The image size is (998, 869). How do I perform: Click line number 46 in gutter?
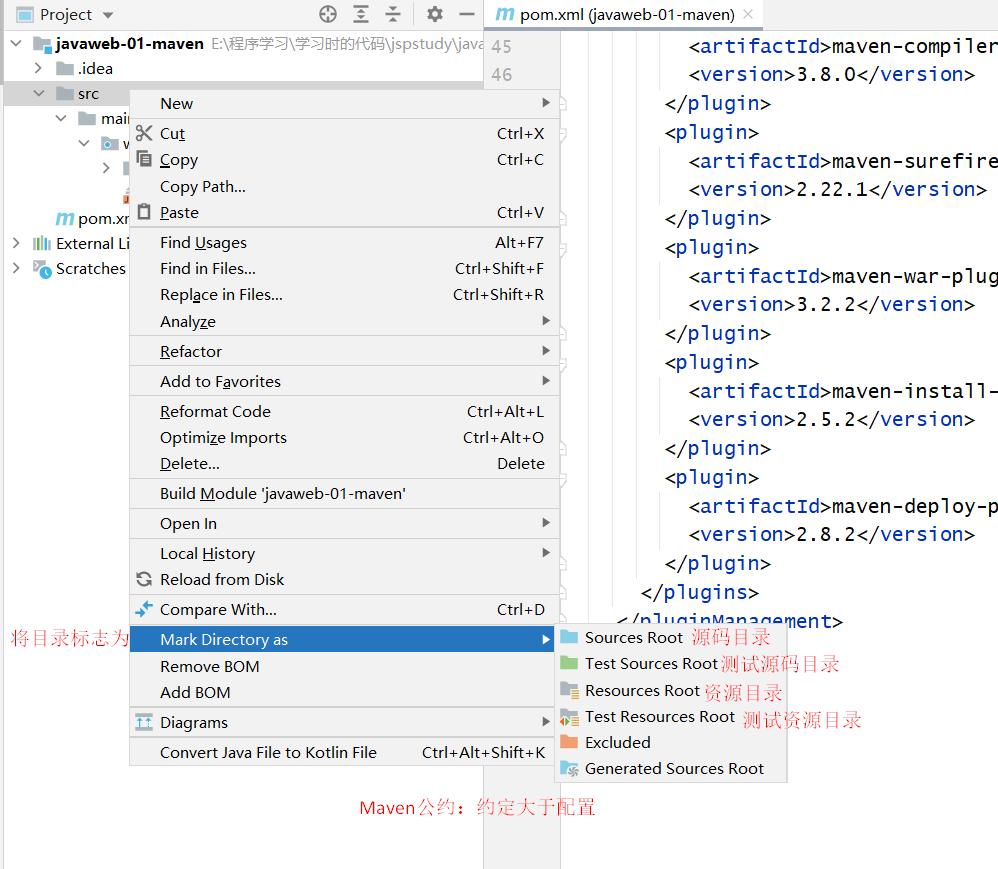pos(502,74)
